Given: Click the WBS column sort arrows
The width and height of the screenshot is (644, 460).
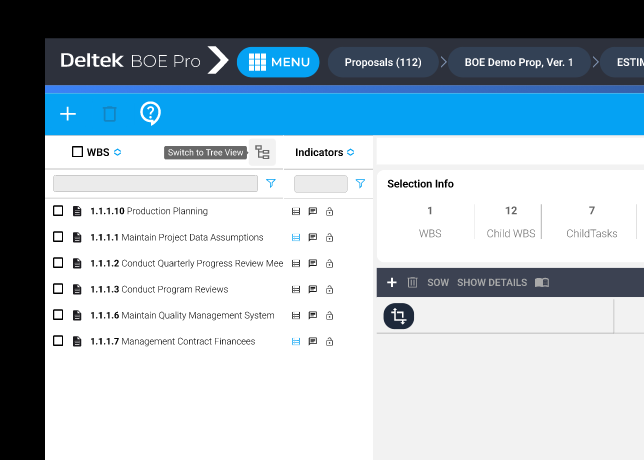Looking at the screenshot, I should point(117,152).
